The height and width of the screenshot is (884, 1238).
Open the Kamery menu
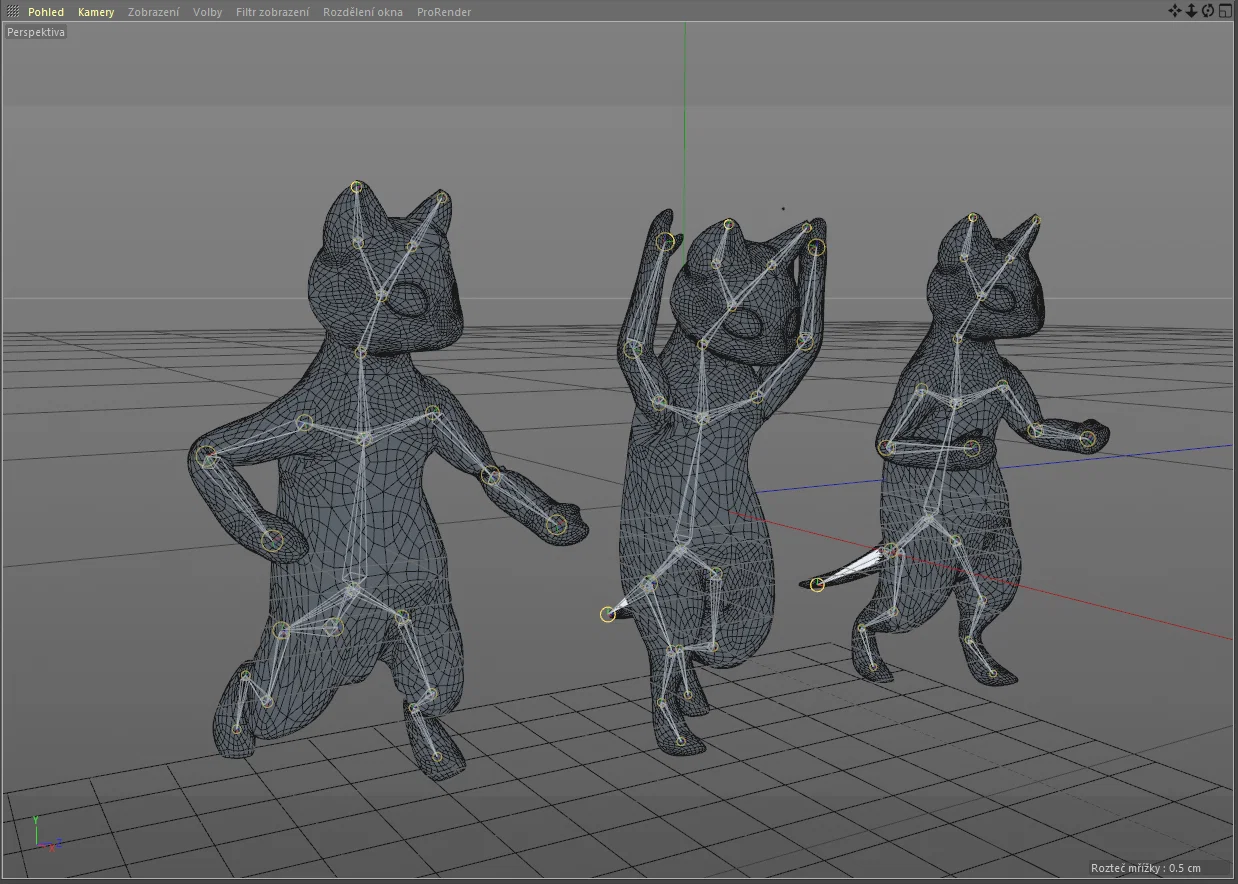96,12
